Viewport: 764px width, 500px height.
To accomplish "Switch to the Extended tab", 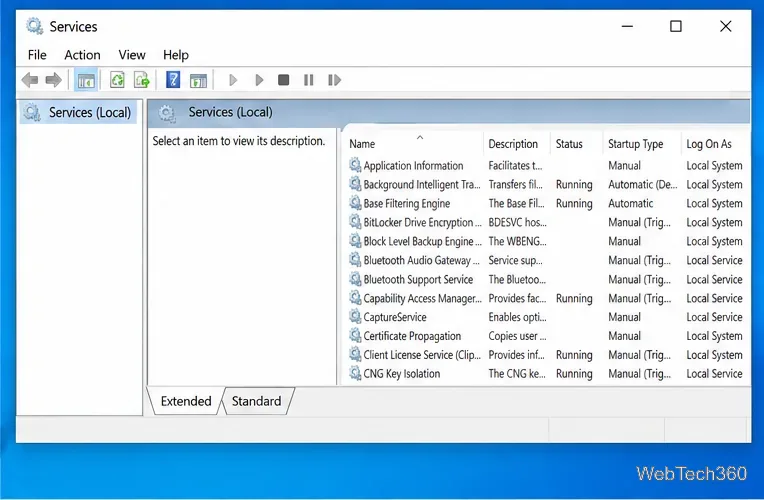I will pos(186,401).
